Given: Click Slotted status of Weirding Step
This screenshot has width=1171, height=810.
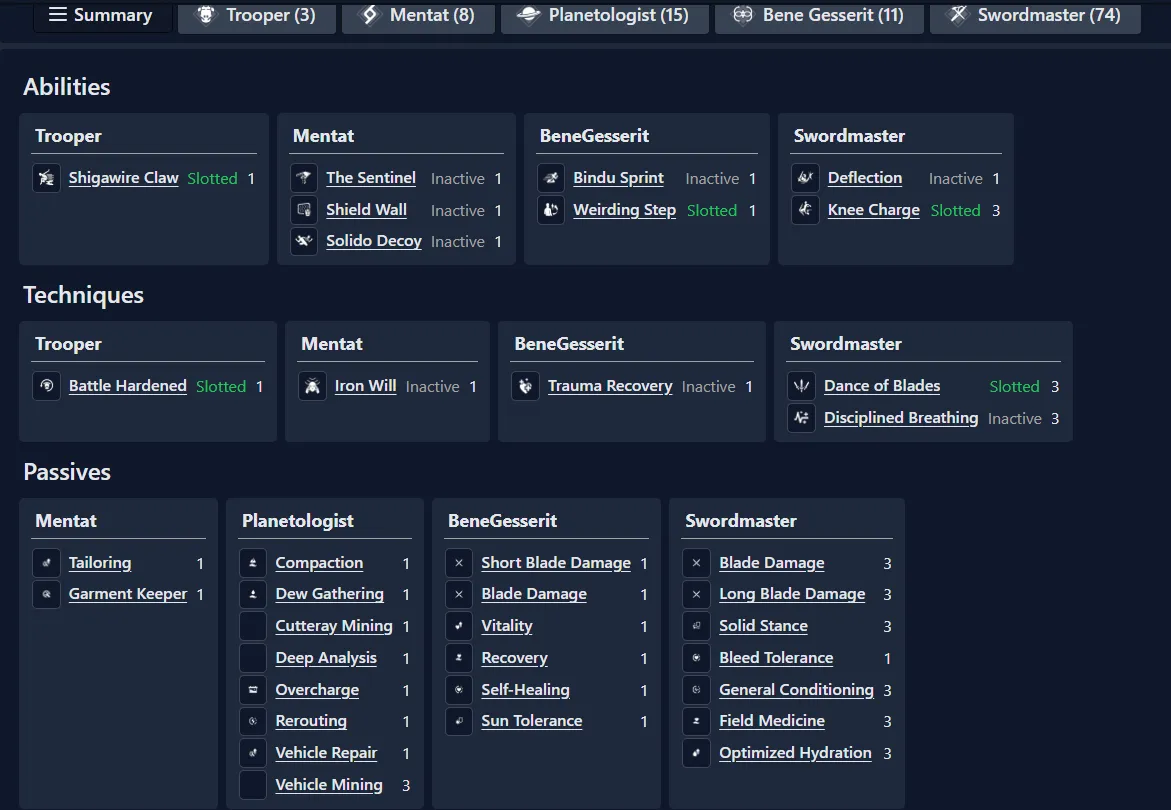Looking at the screenshot, I should pos(712,211).
